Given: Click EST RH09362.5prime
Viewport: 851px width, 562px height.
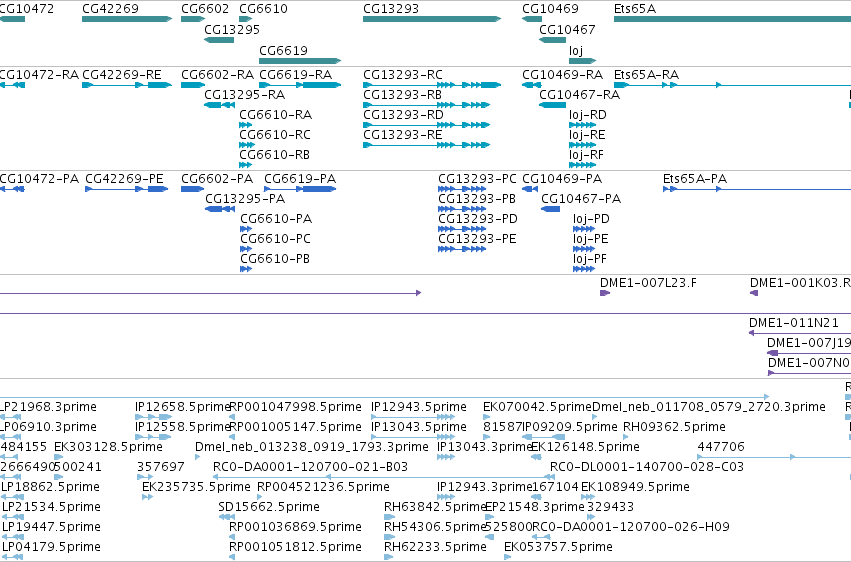Looking at the screenshot, I should coord(674,427).
